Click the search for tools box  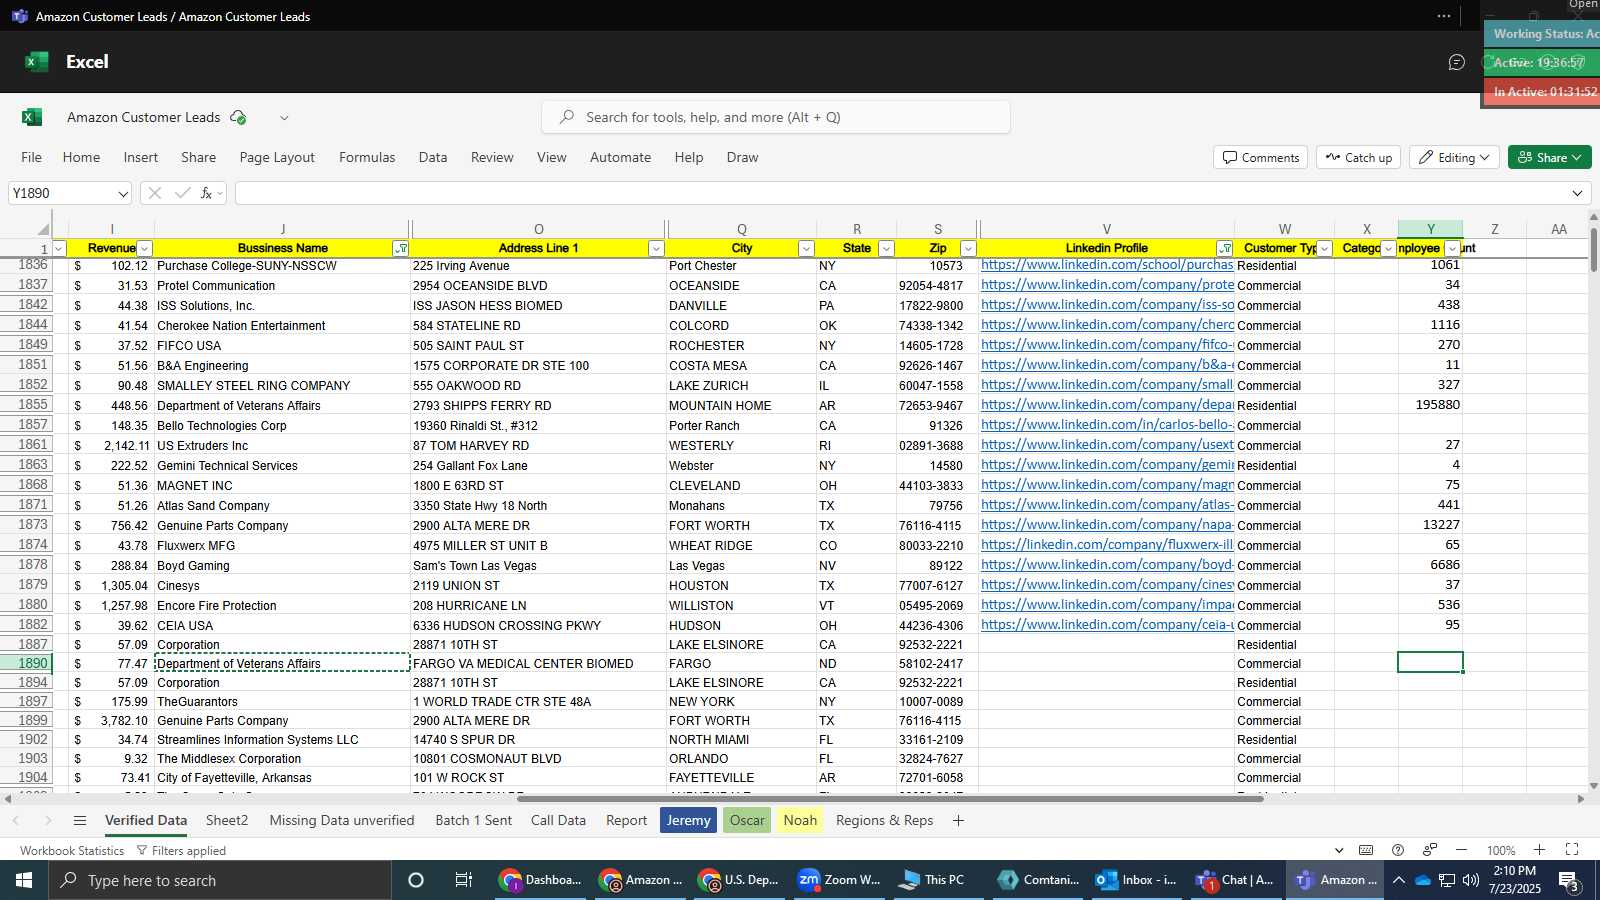[776, 117]
